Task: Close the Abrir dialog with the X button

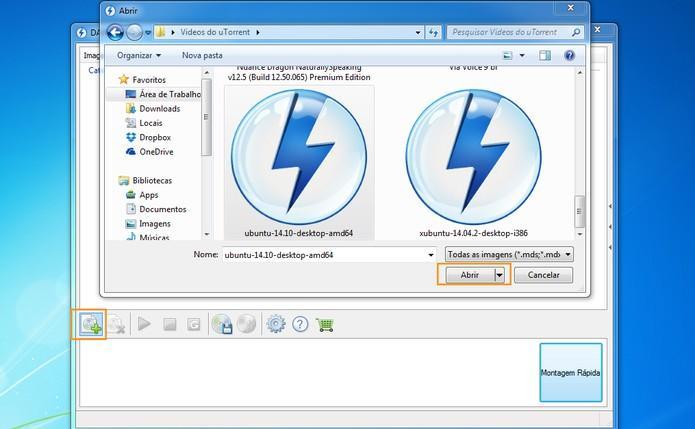Action: coord(571,8)
